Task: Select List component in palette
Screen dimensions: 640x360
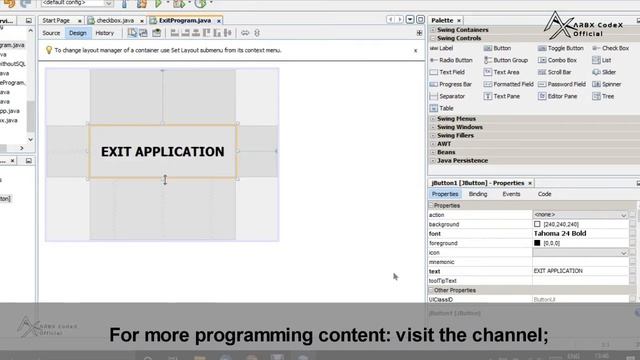Action: coord(602,60)
